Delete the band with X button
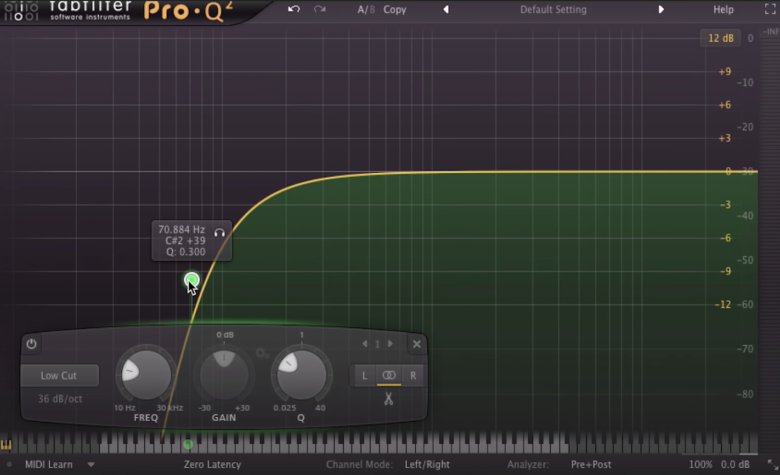Viewport: 780px width, 475px height. click(417, 344)
